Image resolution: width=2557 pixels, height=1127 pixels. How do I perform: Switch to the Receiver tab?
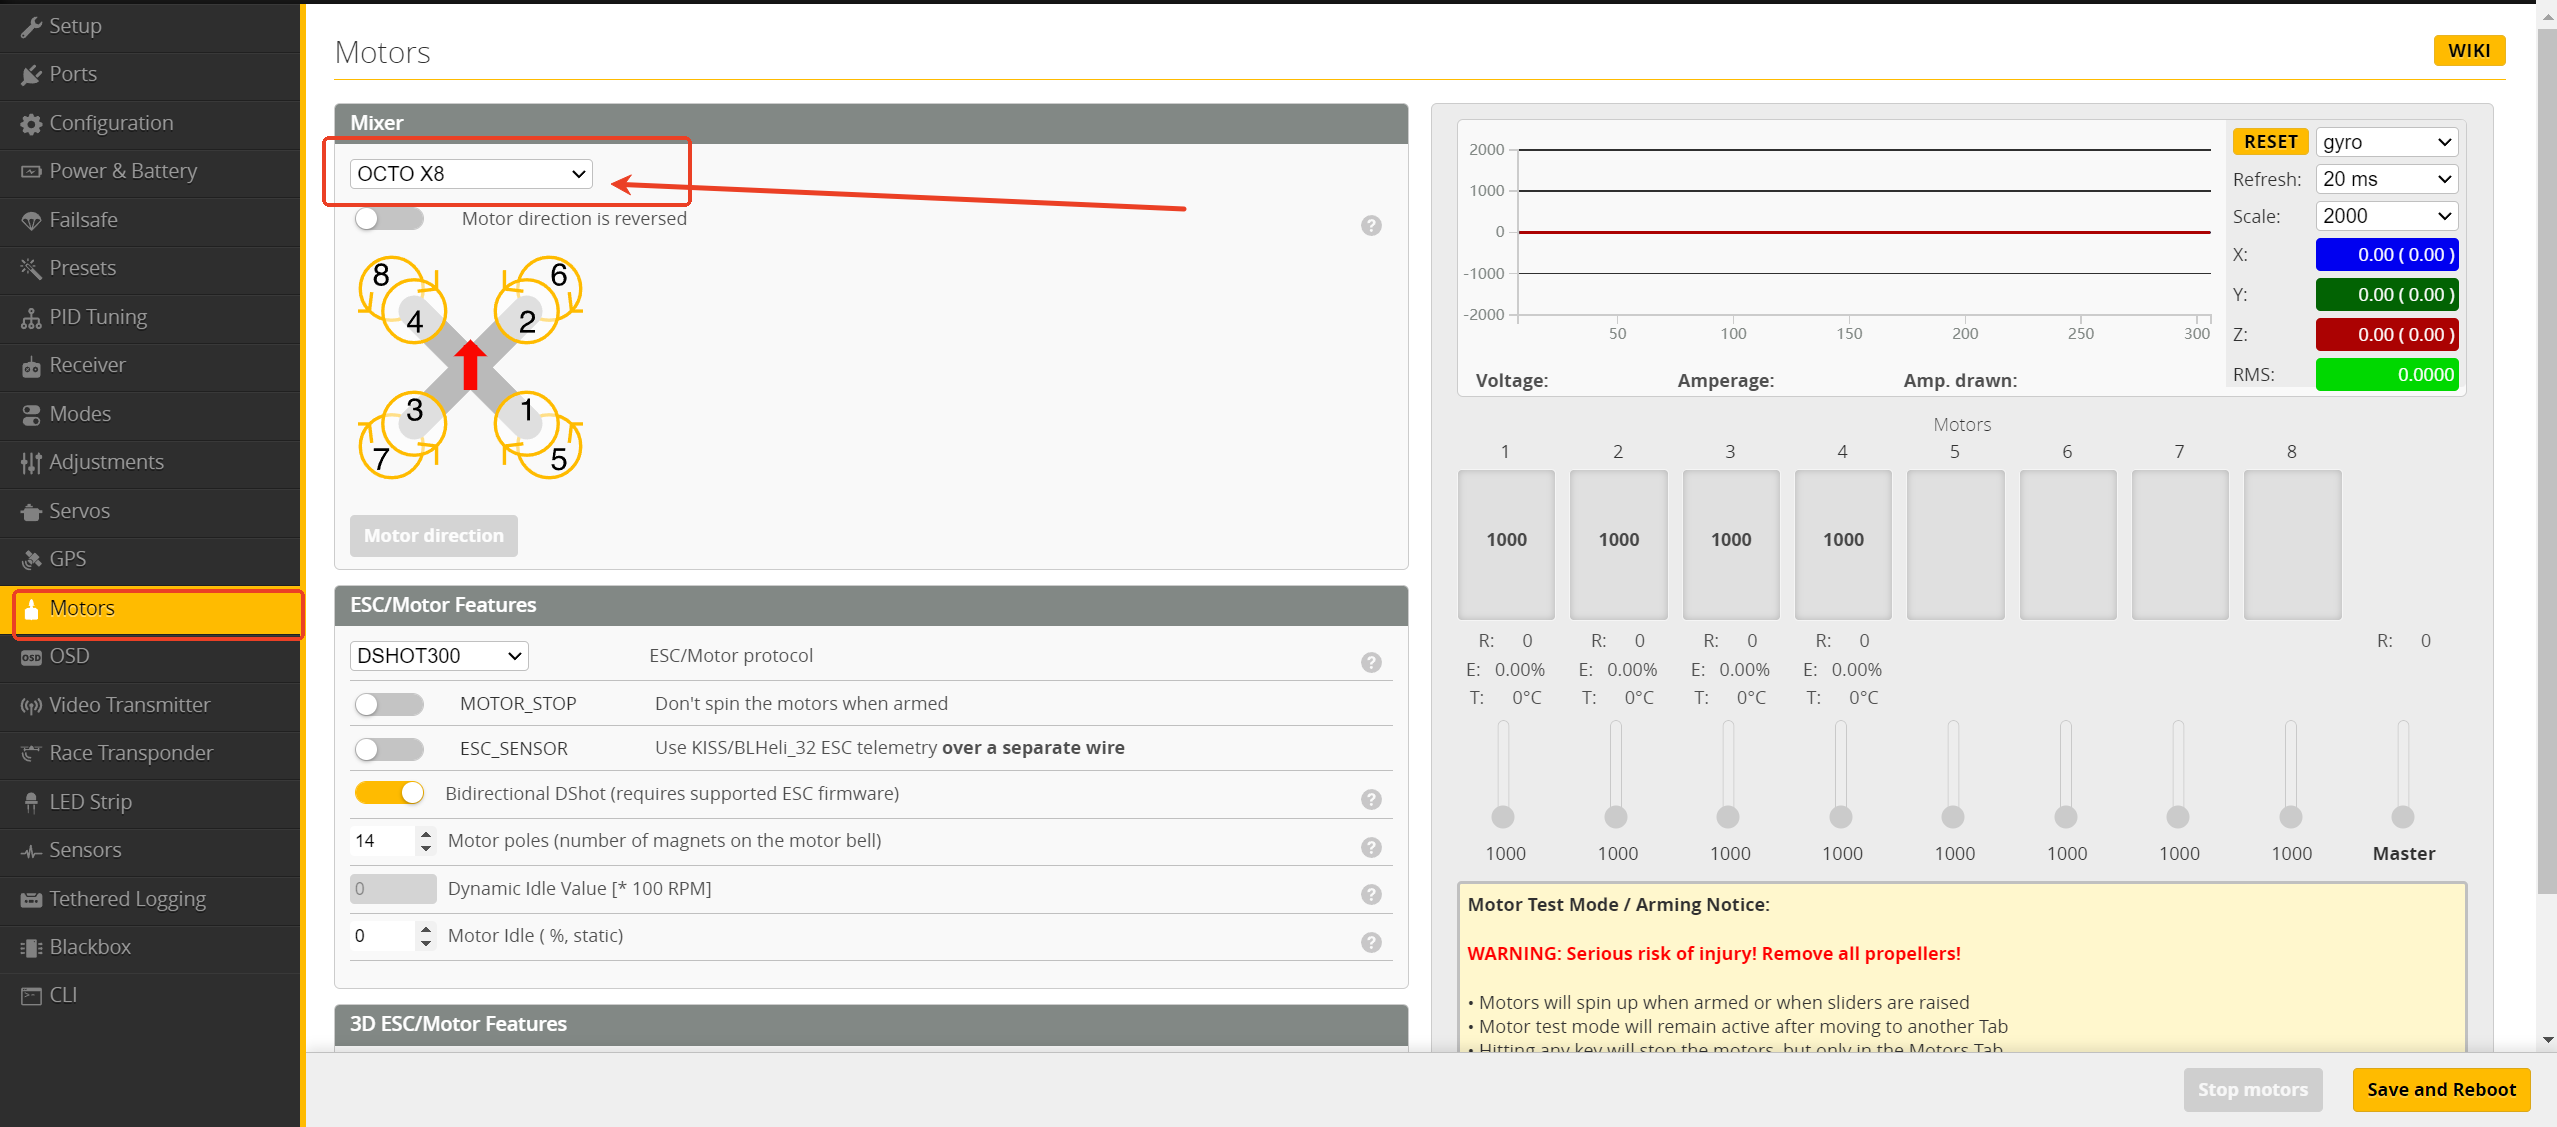(x=87, y=365)
